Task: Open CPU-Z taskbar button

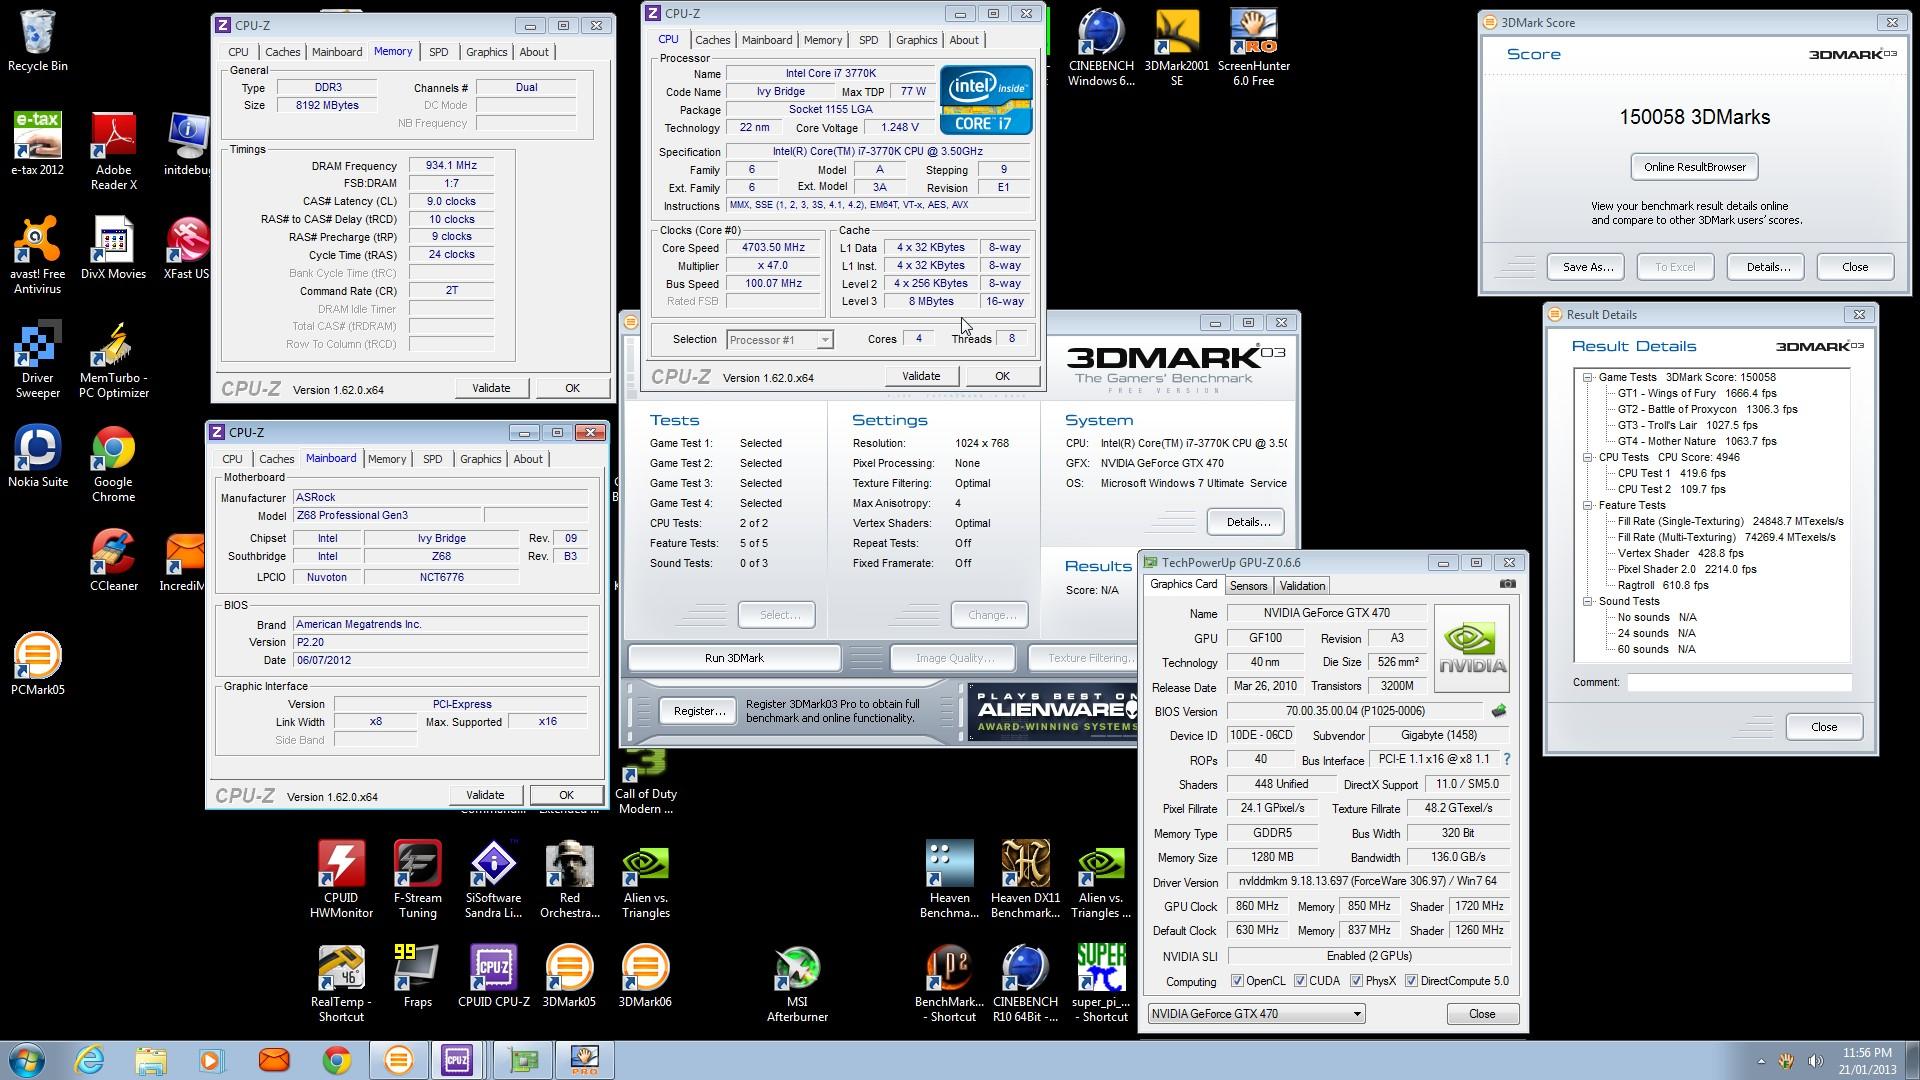Action: coord(458,1060)
